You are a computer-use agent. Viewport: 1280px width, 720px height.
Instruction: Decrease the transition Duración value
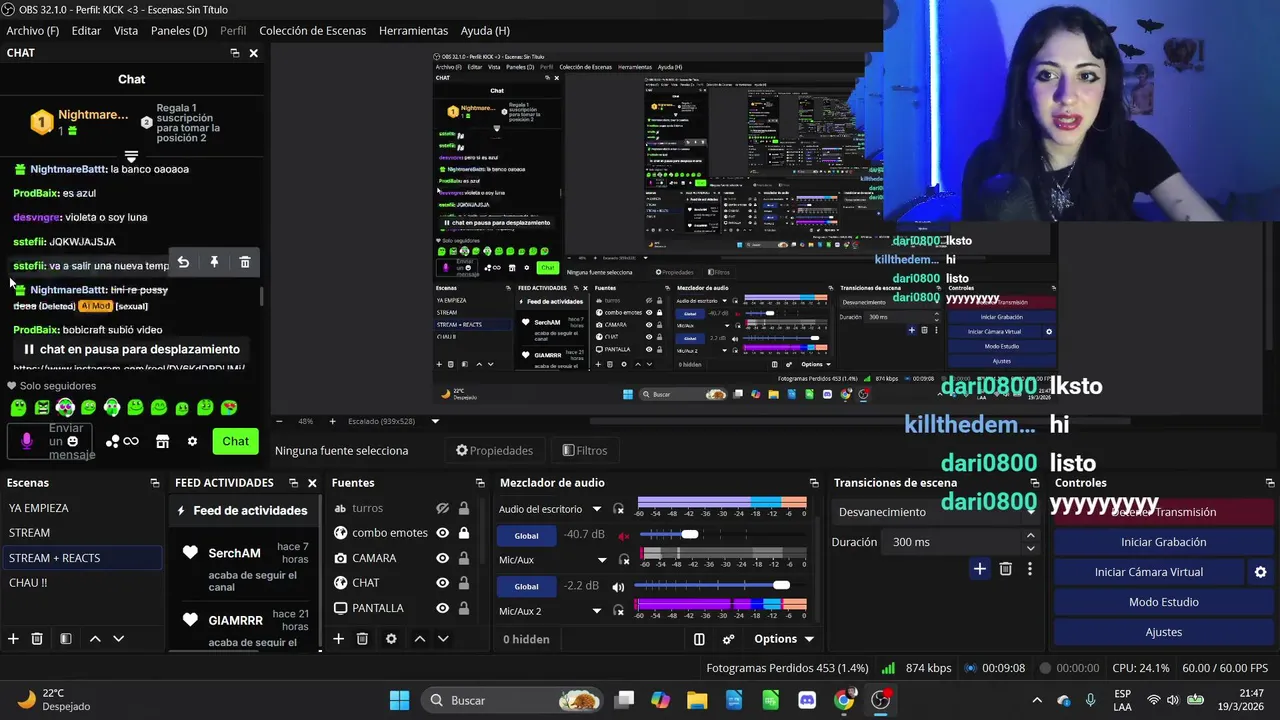tap(1030, 548)
